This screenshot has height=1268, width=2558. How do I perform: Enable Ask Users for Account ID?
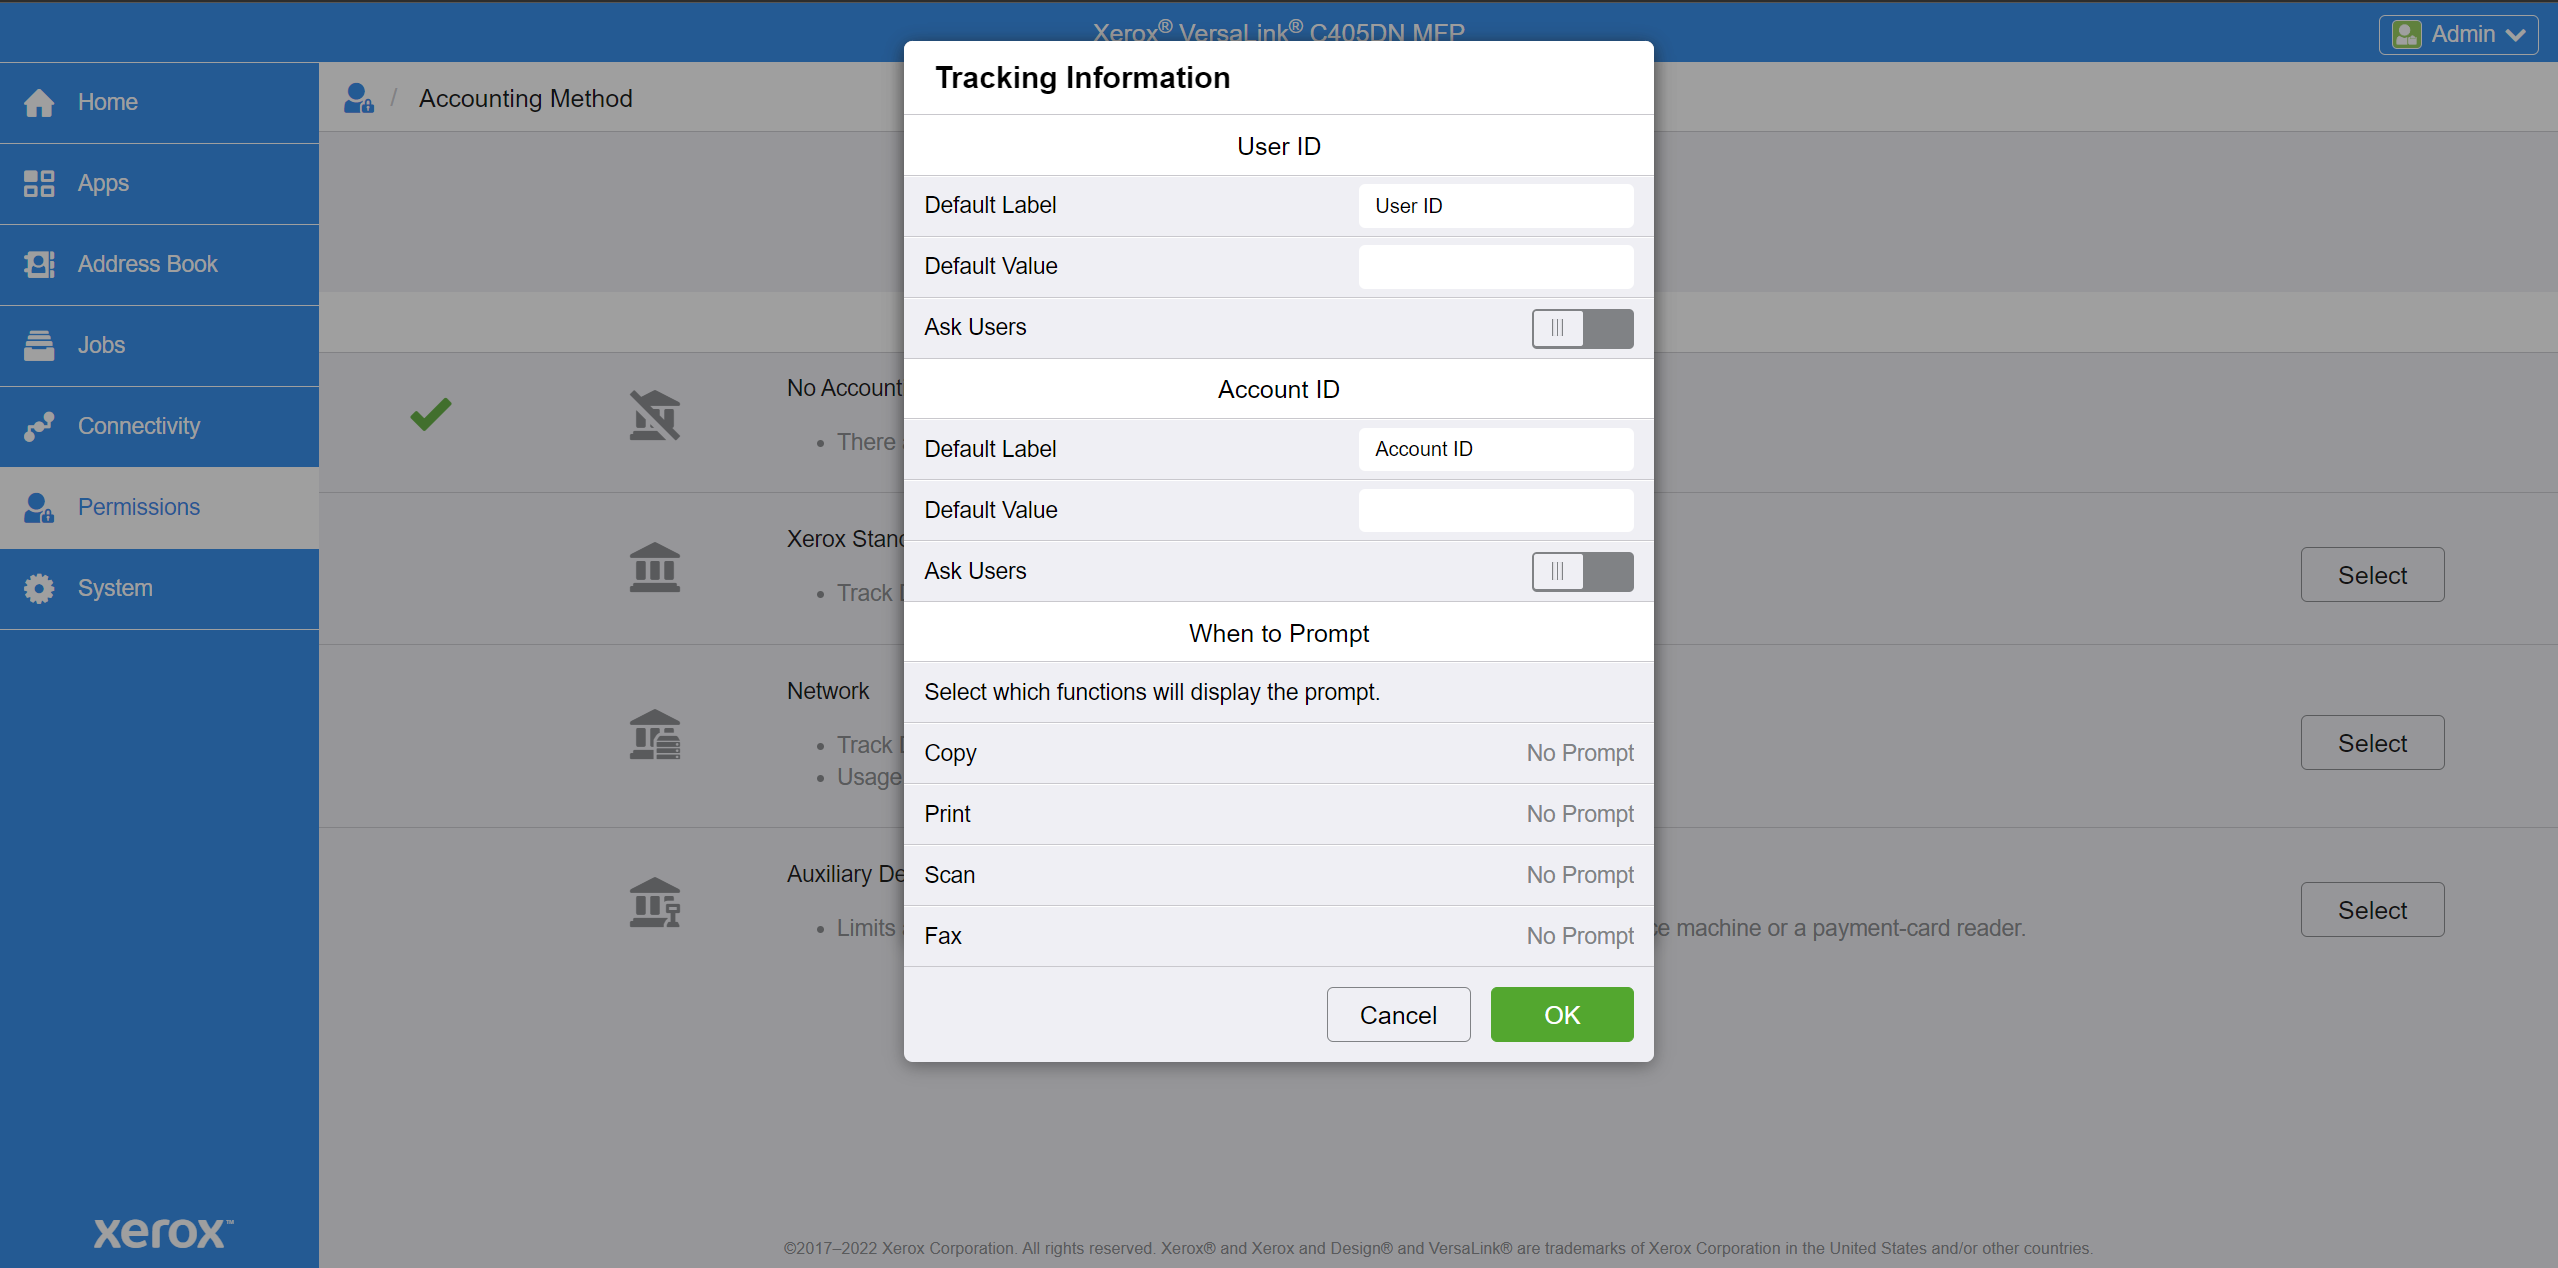[1581, 571]
